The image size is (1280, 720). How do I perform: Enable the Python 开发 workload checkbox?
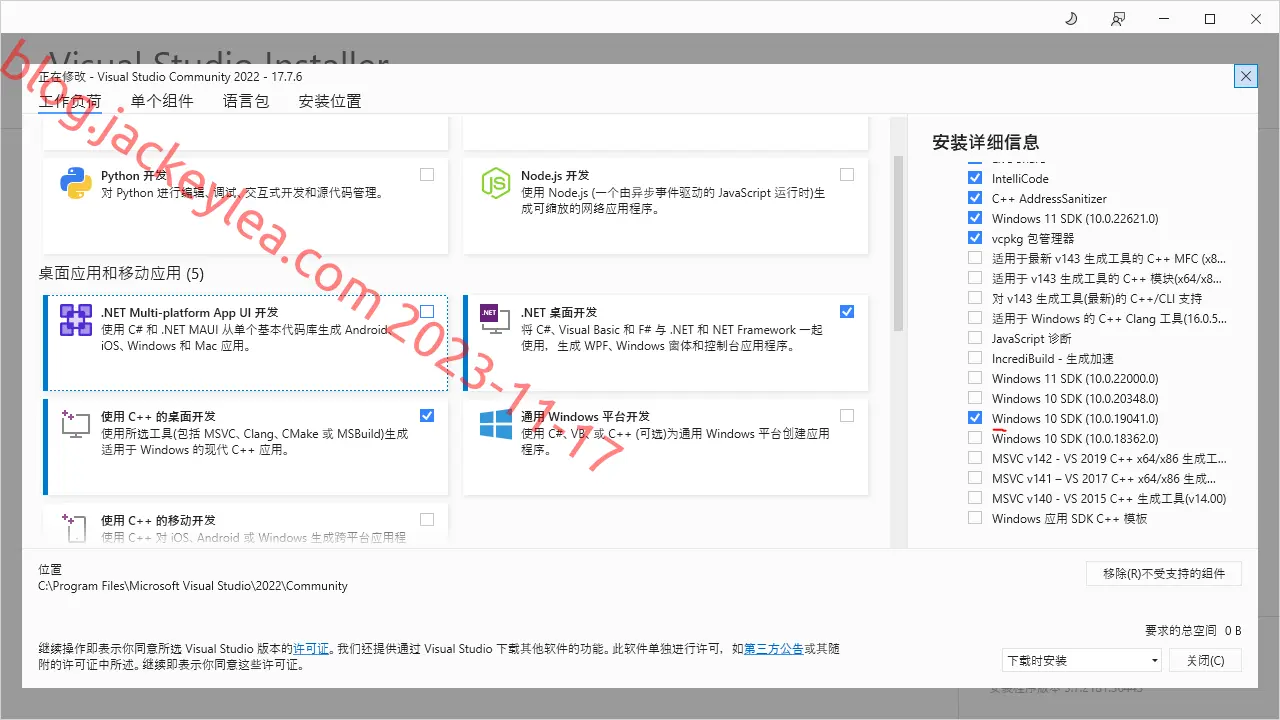tap(427, 174)
